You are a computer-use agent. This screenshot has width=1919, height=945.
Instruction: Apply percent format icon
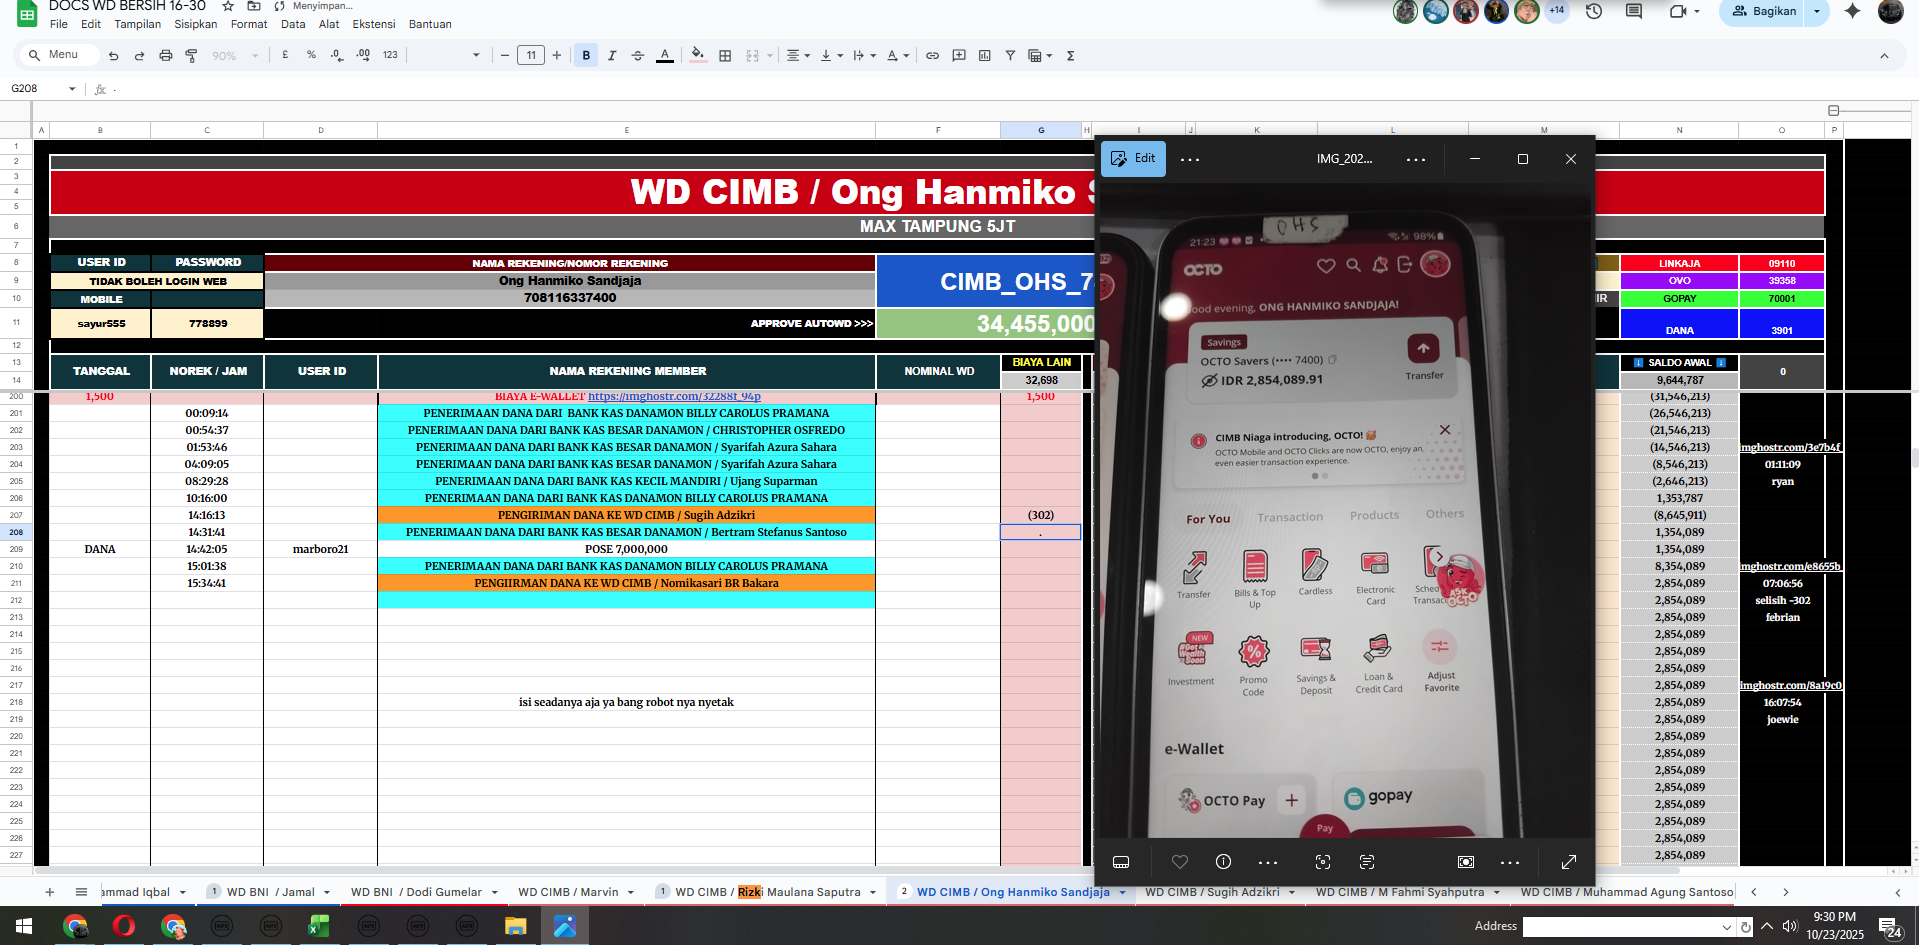(x=311, y=55)
